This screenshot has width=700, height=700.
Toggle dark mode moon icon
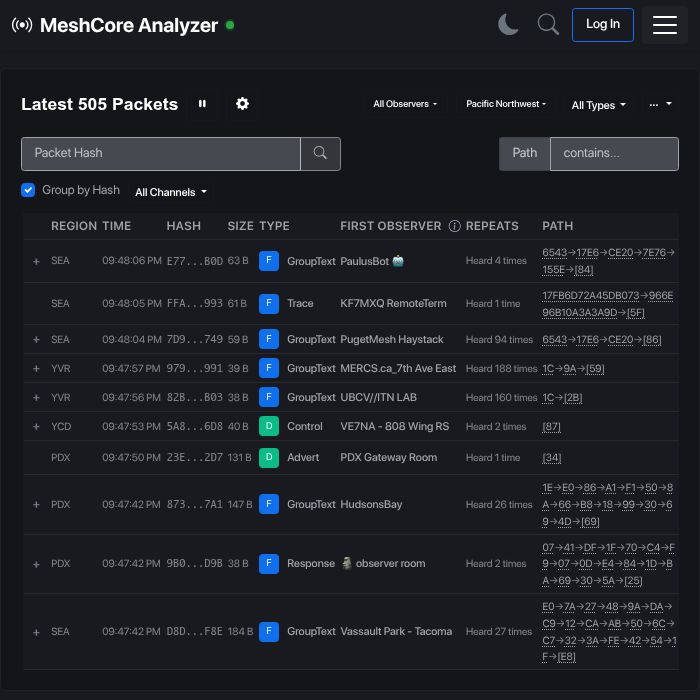tap(508, 25)
